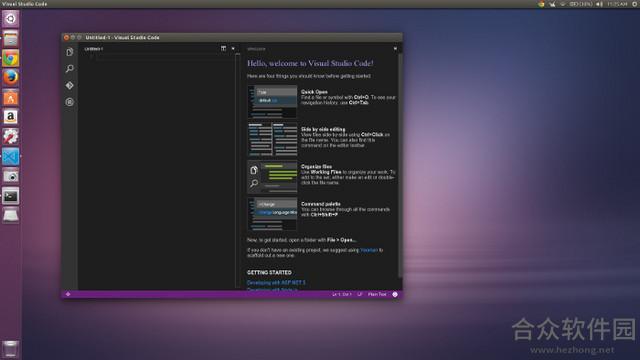
Task: Click the Command palette thumbnail
Action: [x=272, y=214]
